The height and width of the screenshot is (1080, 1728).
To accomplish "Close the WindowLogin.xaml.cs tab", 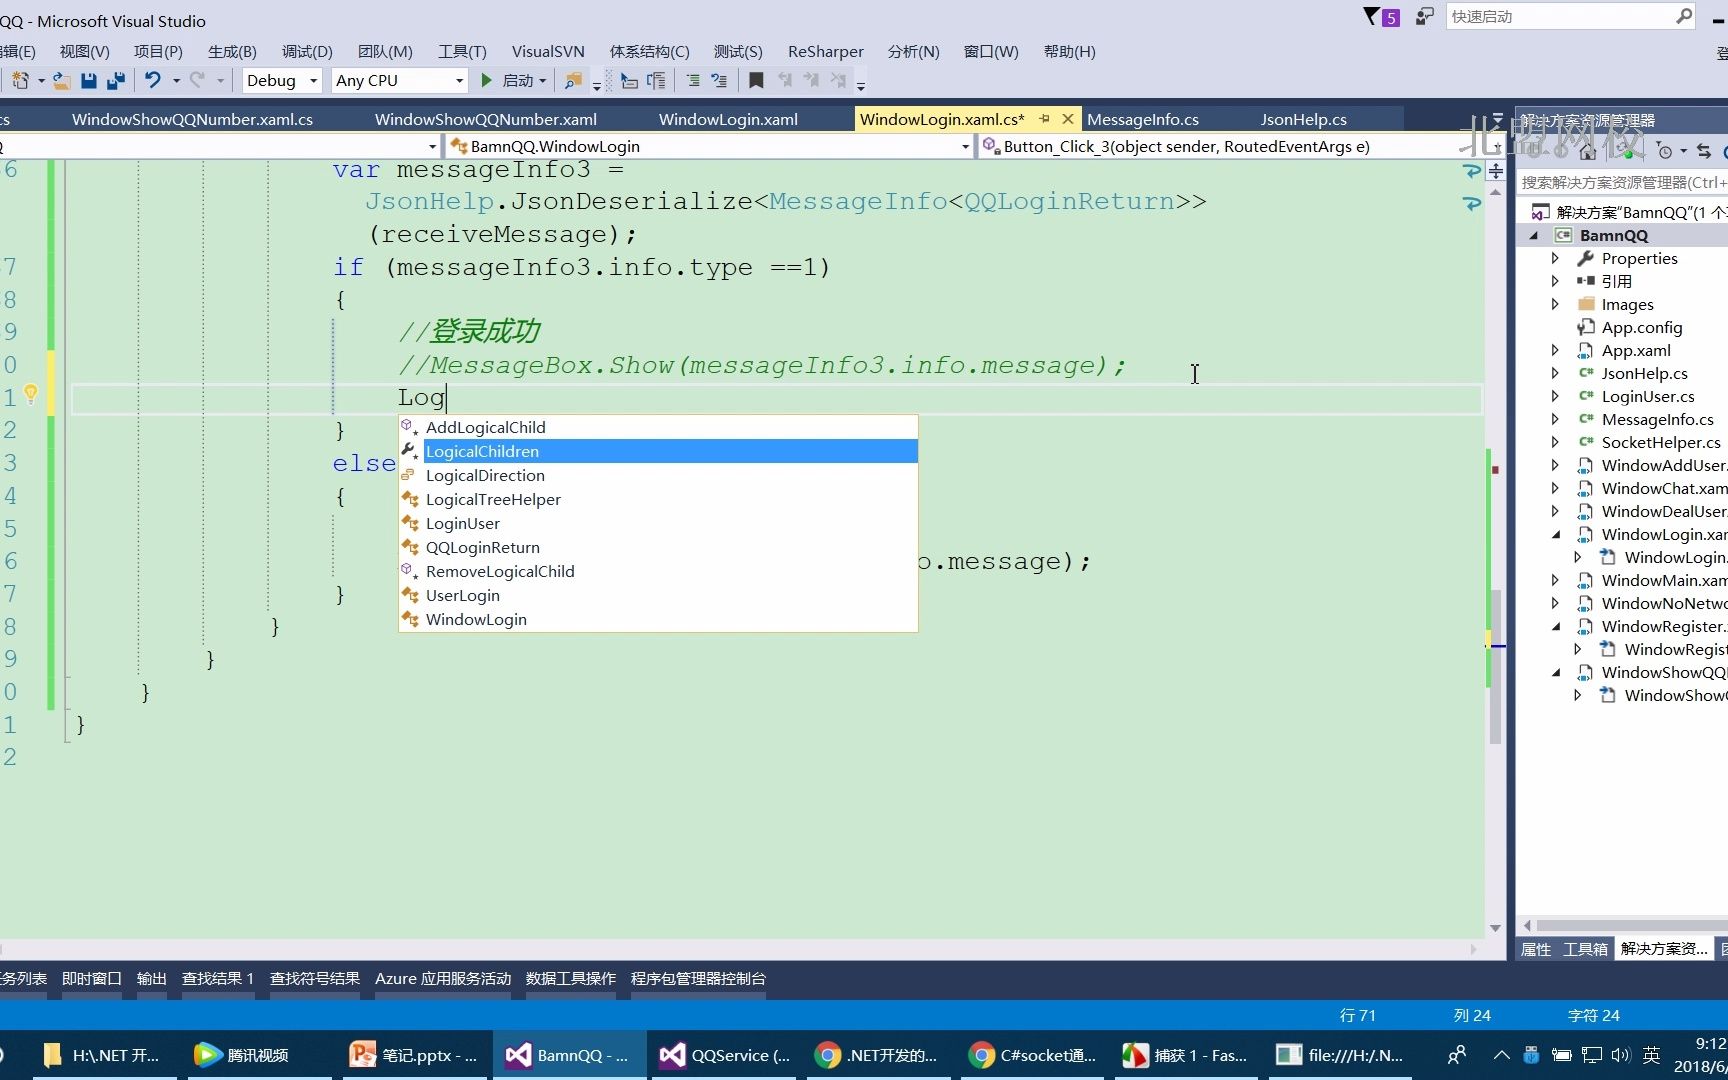I will coord(1067,118).
